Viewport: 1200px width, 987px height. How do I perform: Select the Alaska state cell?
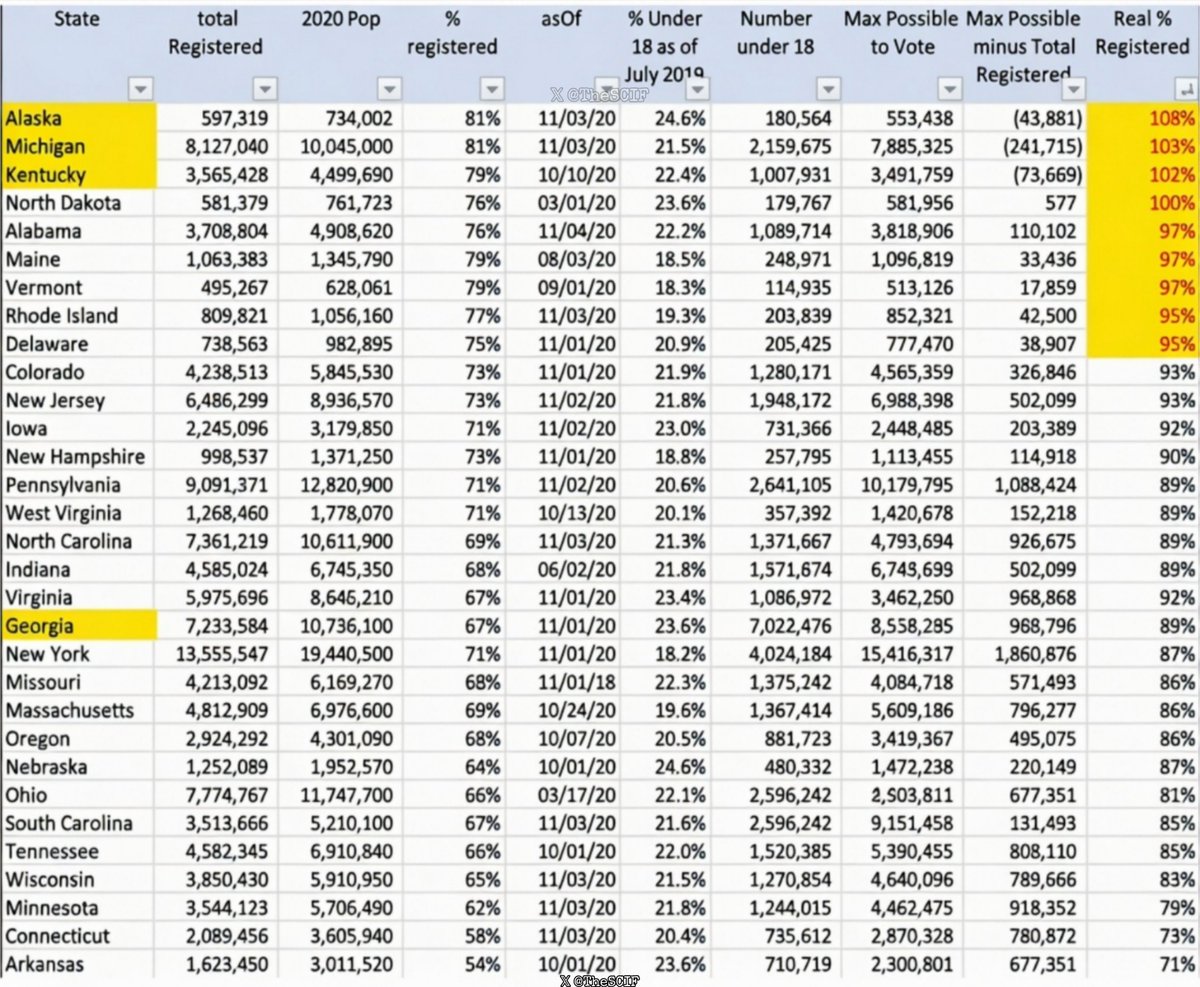(x=78, y=118)
